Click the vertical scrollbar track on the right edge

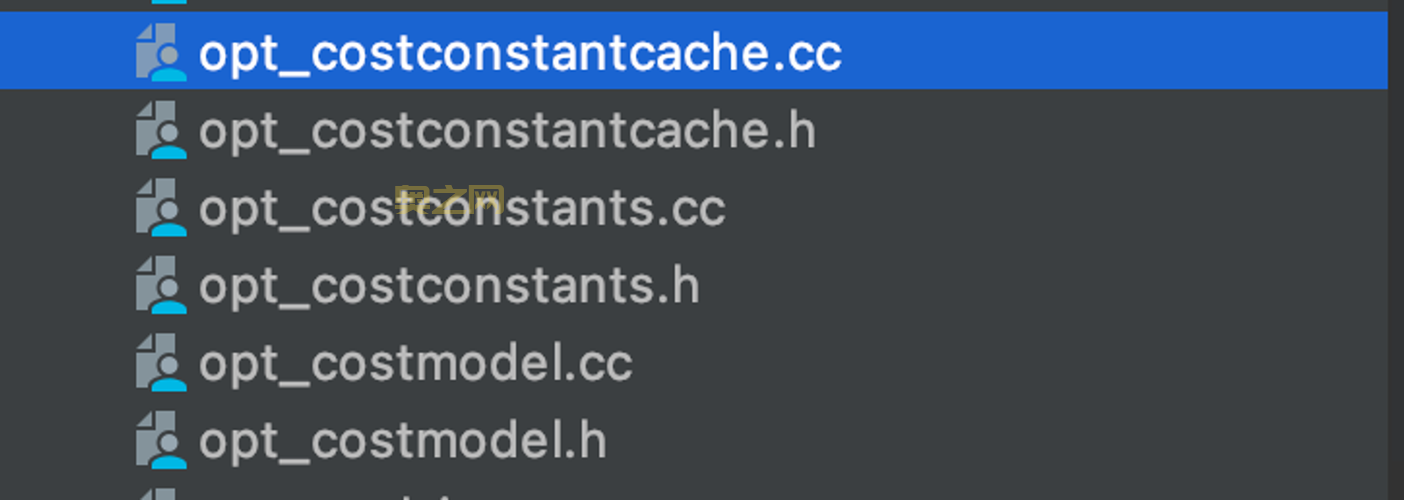point(1396,250)
